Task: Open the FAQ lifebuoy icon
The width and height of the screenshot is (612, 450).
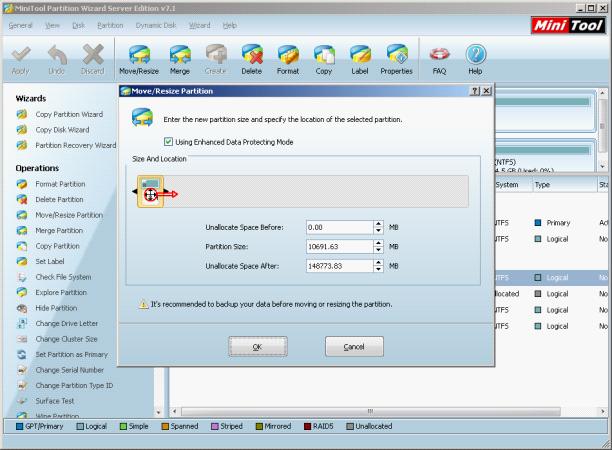Action: [x=439, y=60]
